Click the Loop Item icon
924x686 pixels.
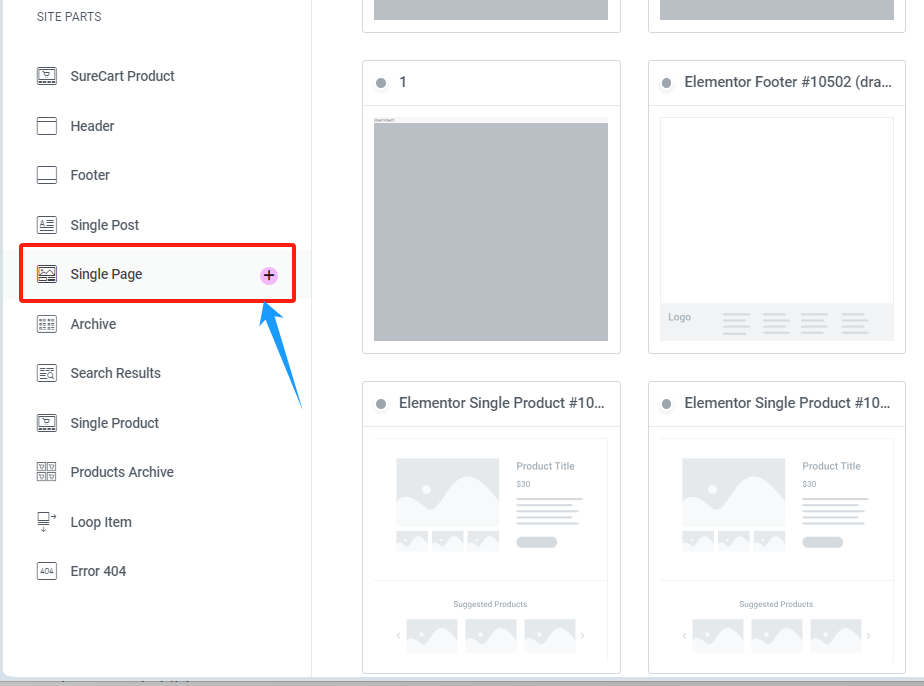[x=46, y=521]
